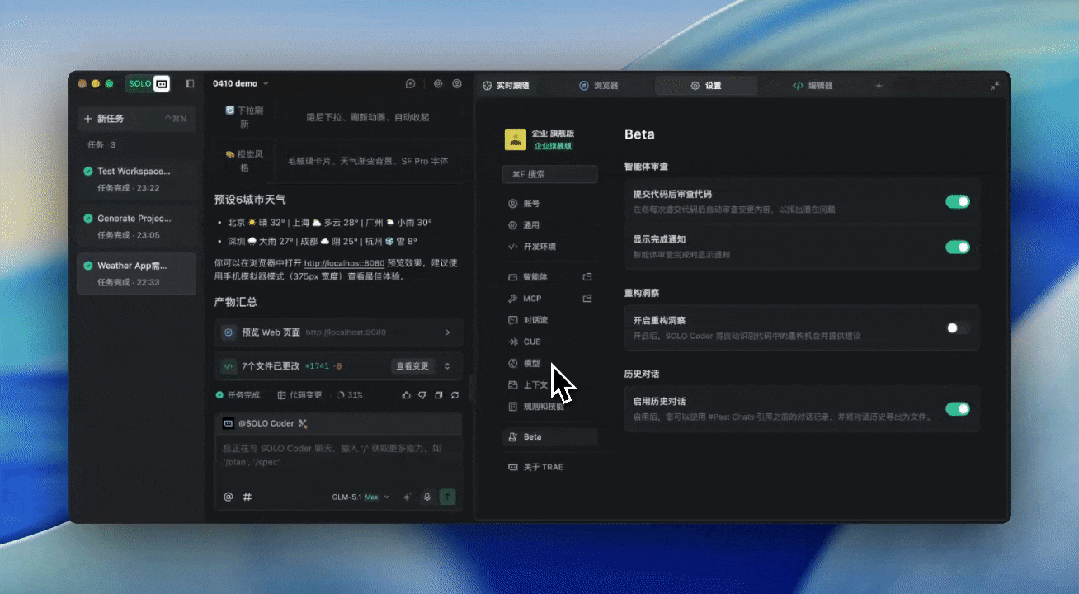
Task: Click green check icon of Test Workspace task
Action: [x=88, y=171]
